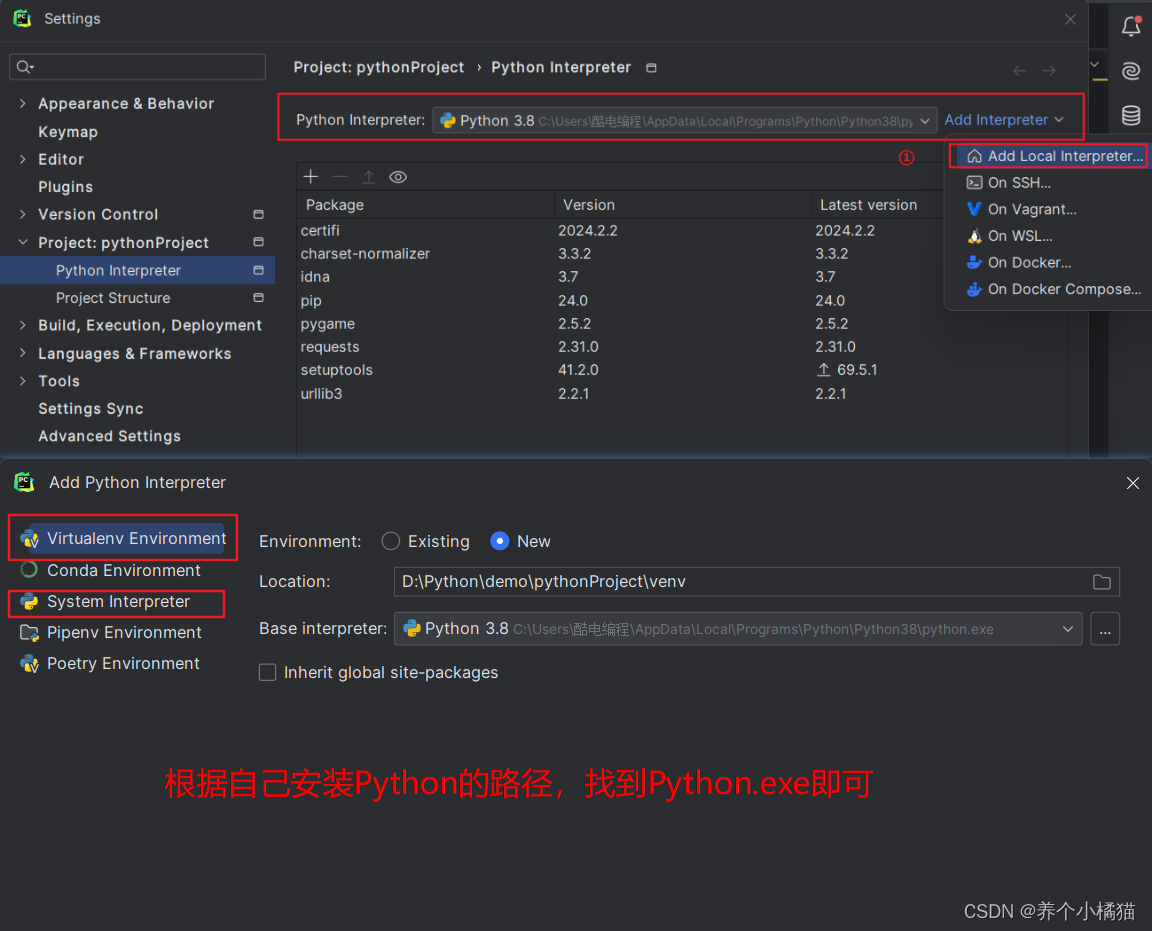Open the notifications bell icon

[x=1131, y=26]
